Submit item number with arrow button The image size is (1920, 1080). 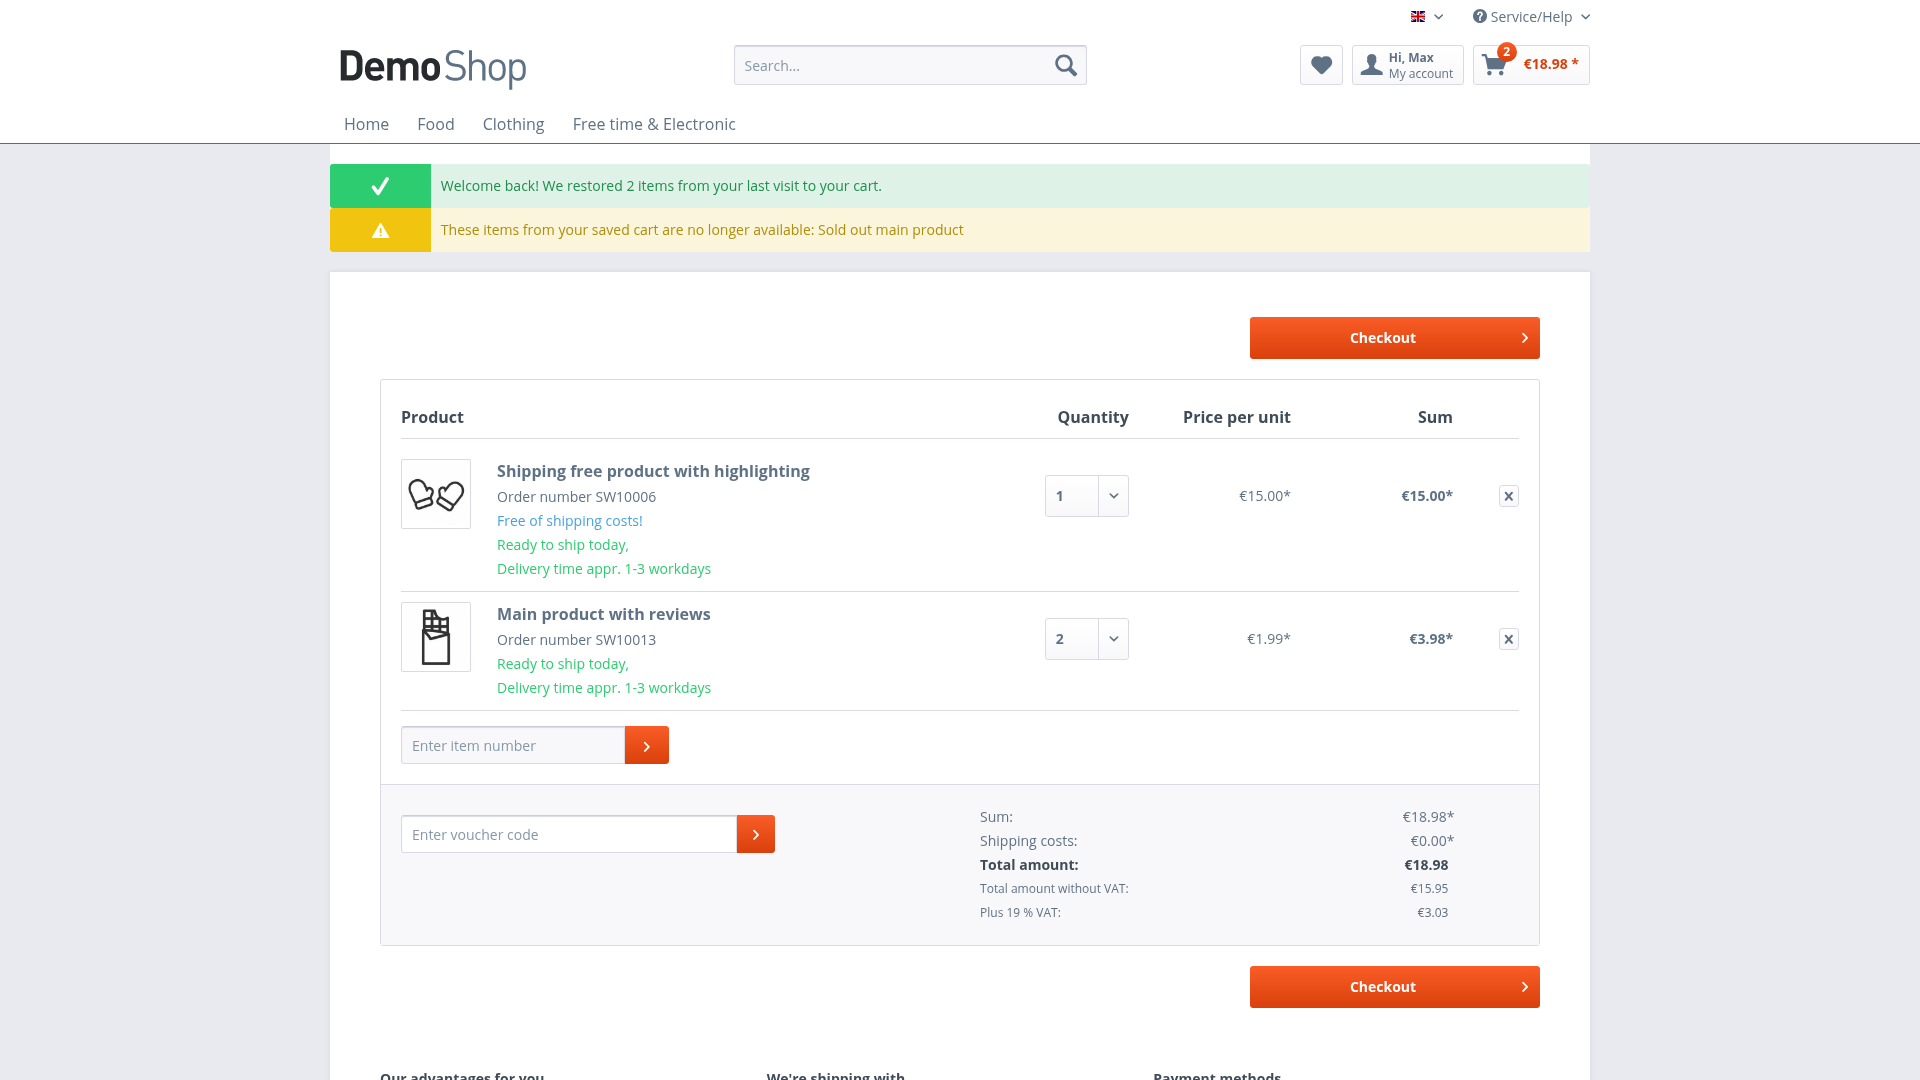pyautogui.click(x=647, y=745)
